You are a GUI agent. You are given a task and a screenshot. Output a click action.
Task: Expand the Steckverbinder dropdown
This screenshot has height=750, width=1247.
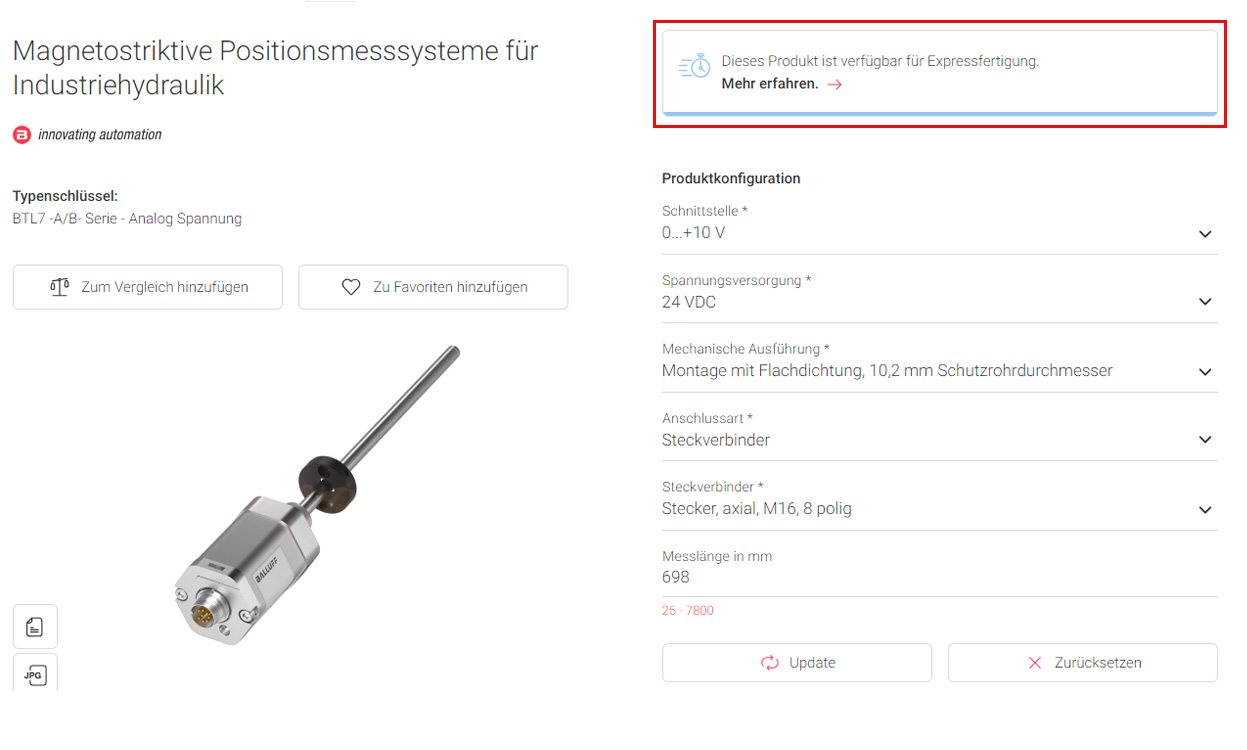coord(1205,510)
